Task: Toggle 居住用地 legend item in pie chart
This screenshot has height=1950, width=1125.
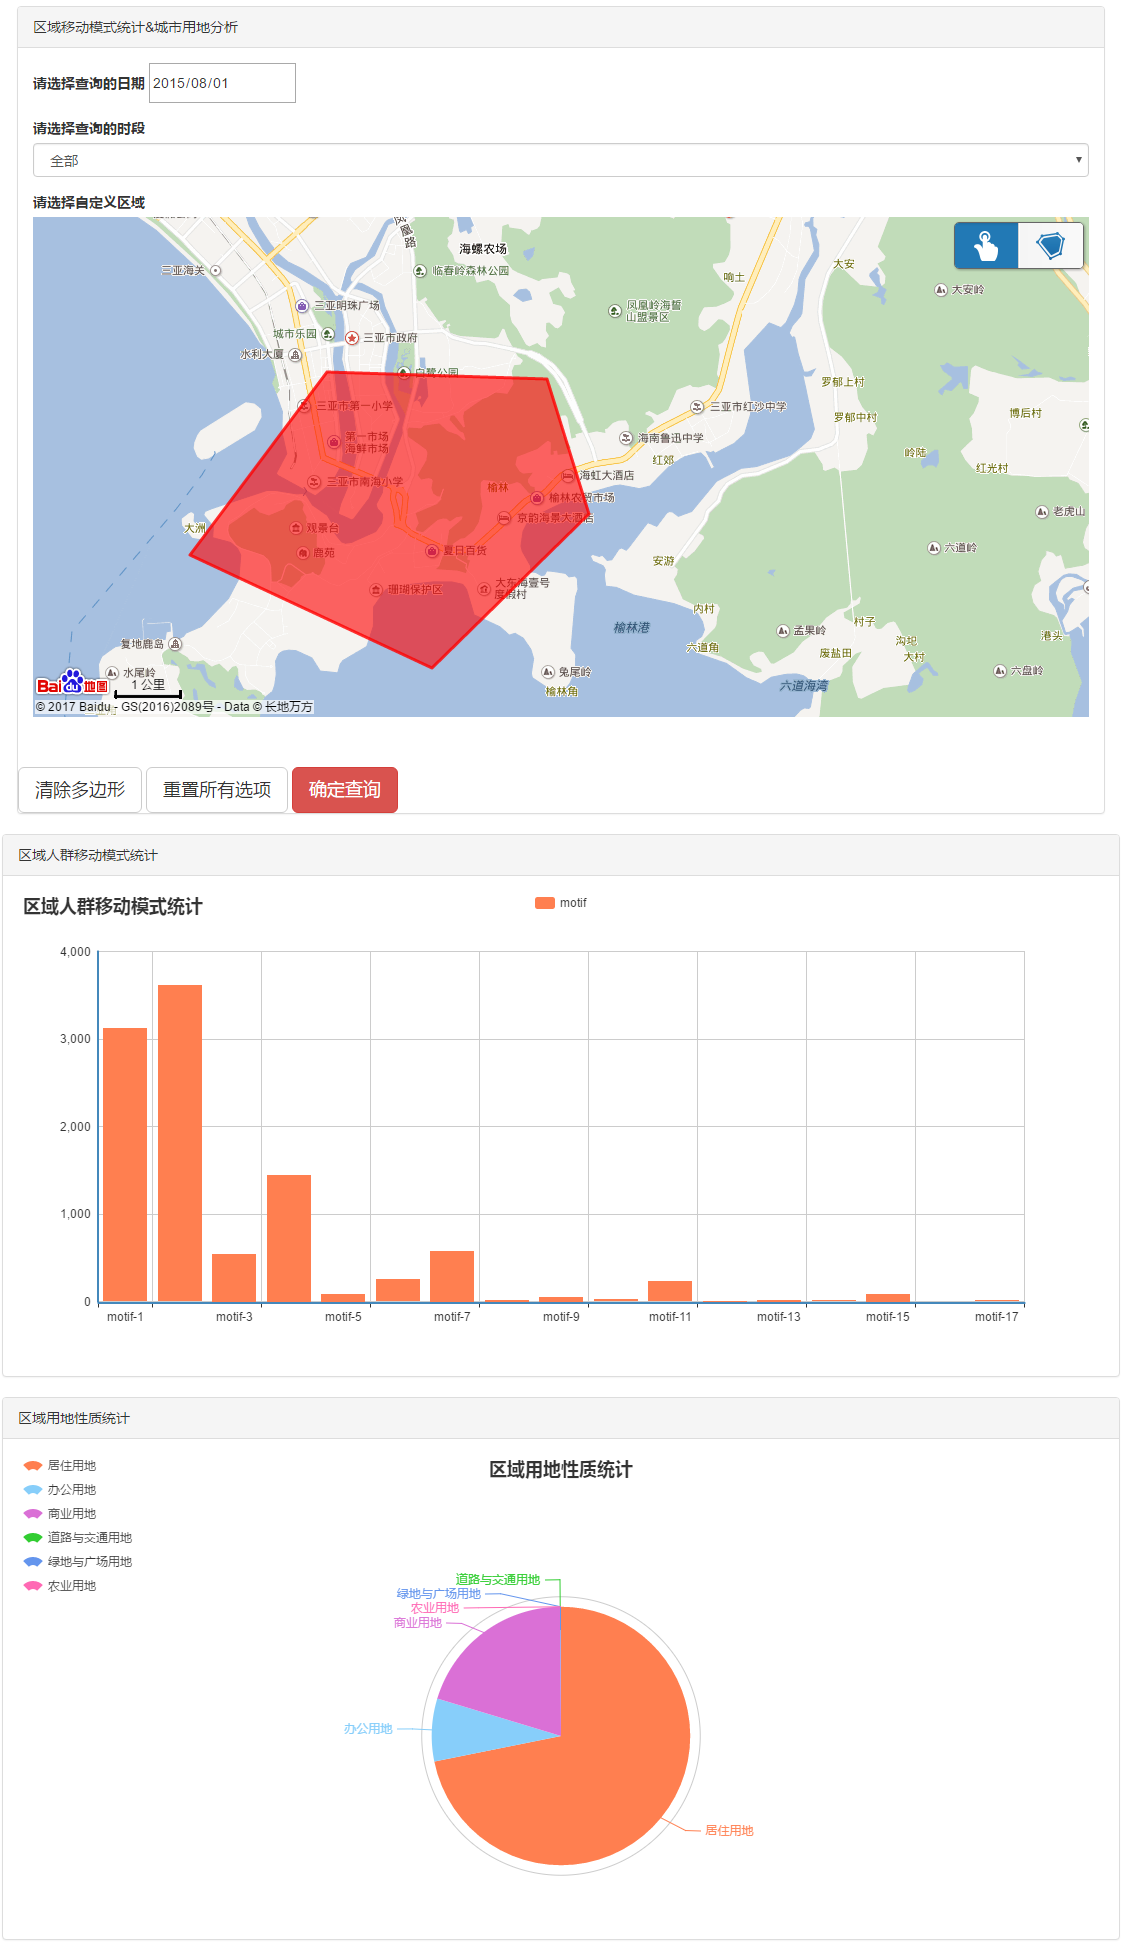Action: [60, 1466]
